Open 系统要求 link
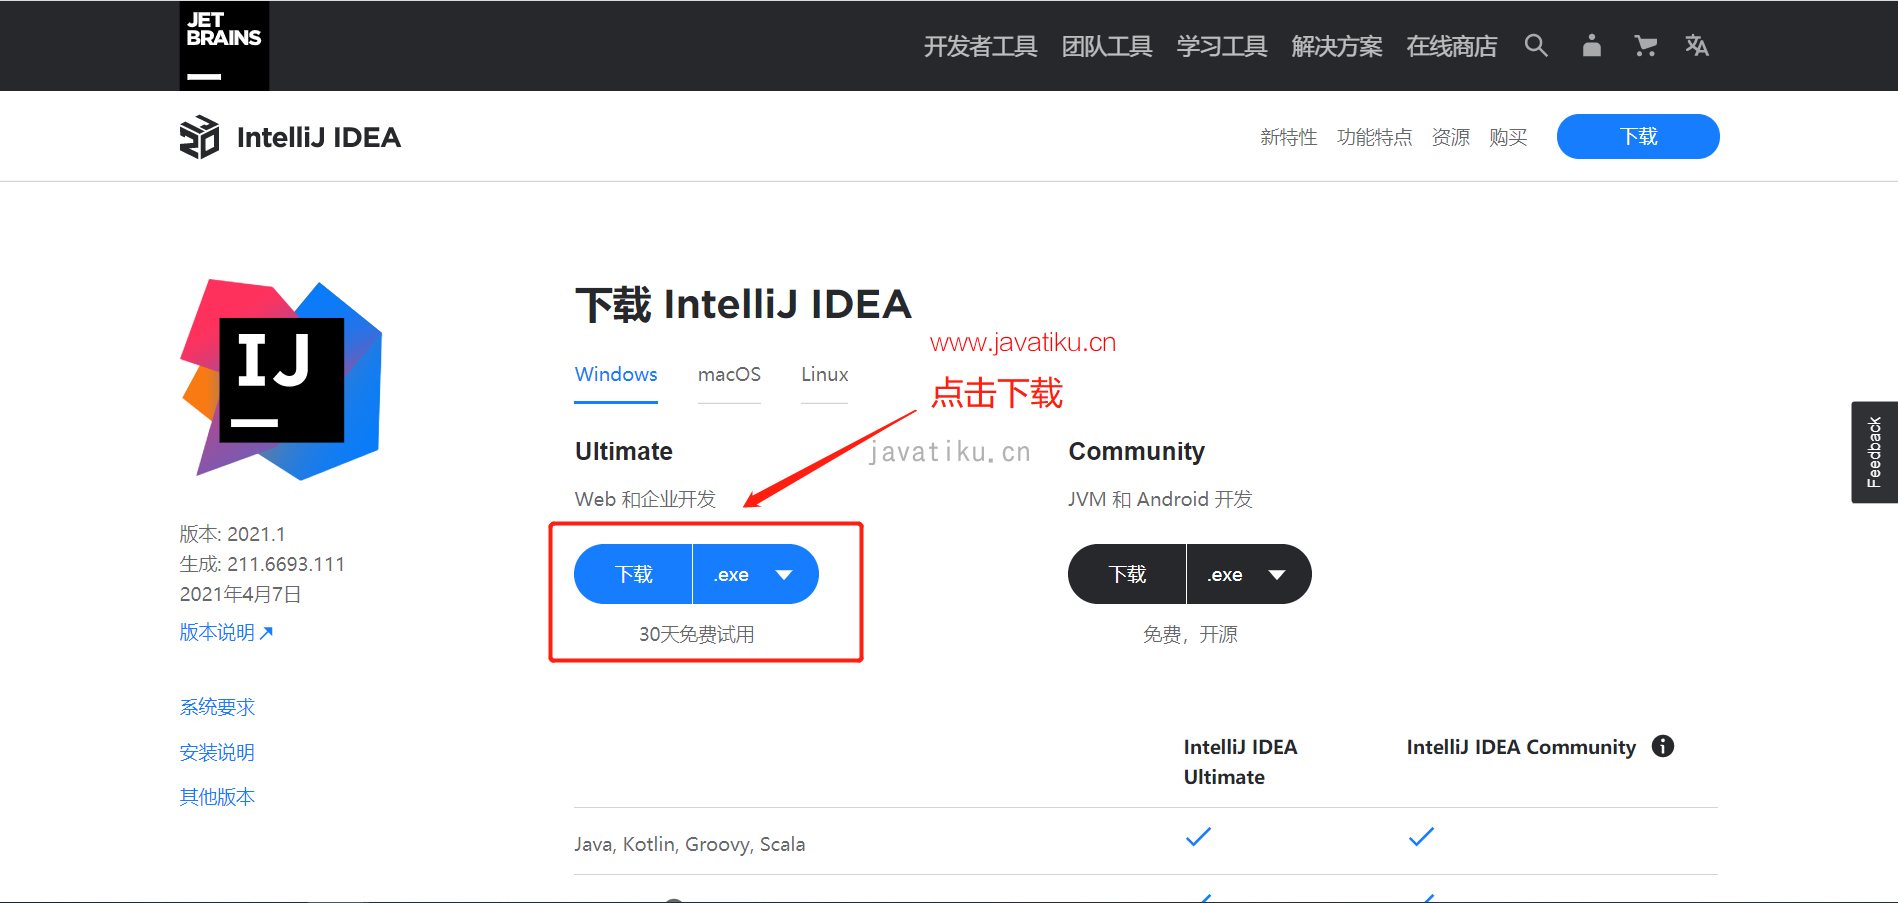The width and height of the screenshot is (1898, 903). (217, 707)
